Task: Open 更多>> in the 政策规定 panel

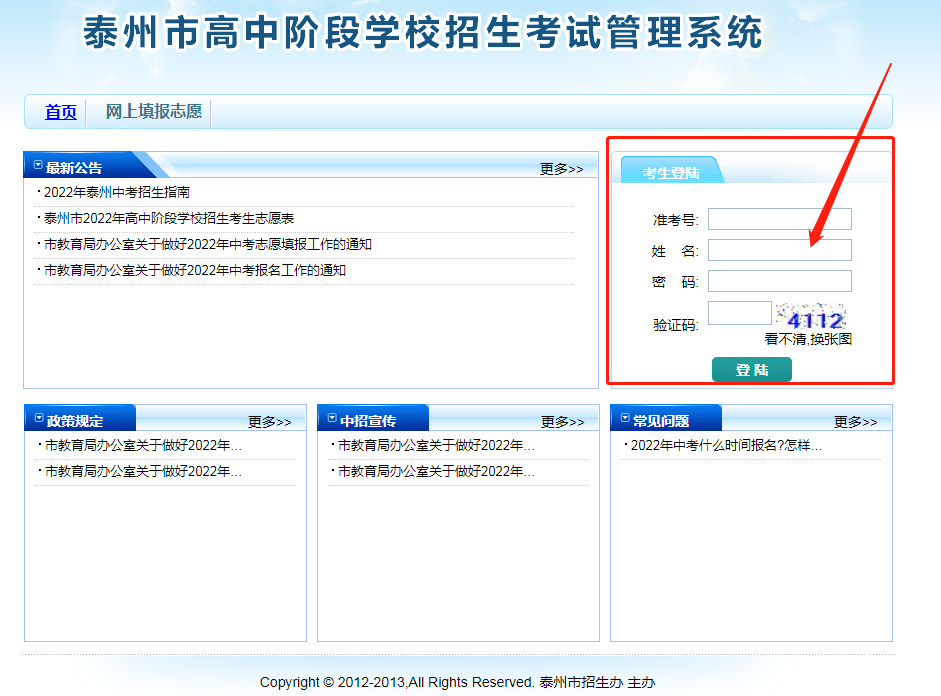Action: 269,422
